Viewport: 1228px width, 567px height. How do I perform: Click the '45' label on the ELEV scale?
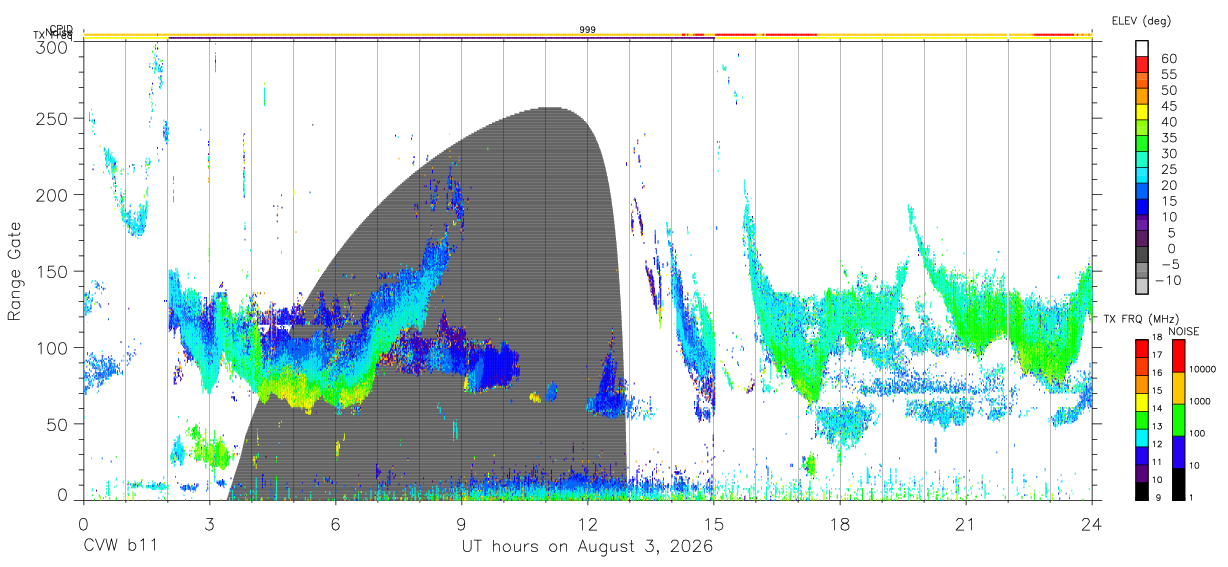pyautogui.click(x=1168, y=105)
